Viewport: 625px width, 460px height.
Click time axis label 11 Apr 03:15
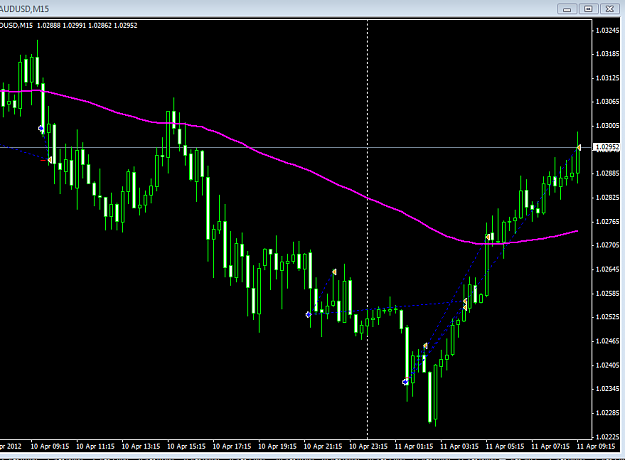click(459, 446)
